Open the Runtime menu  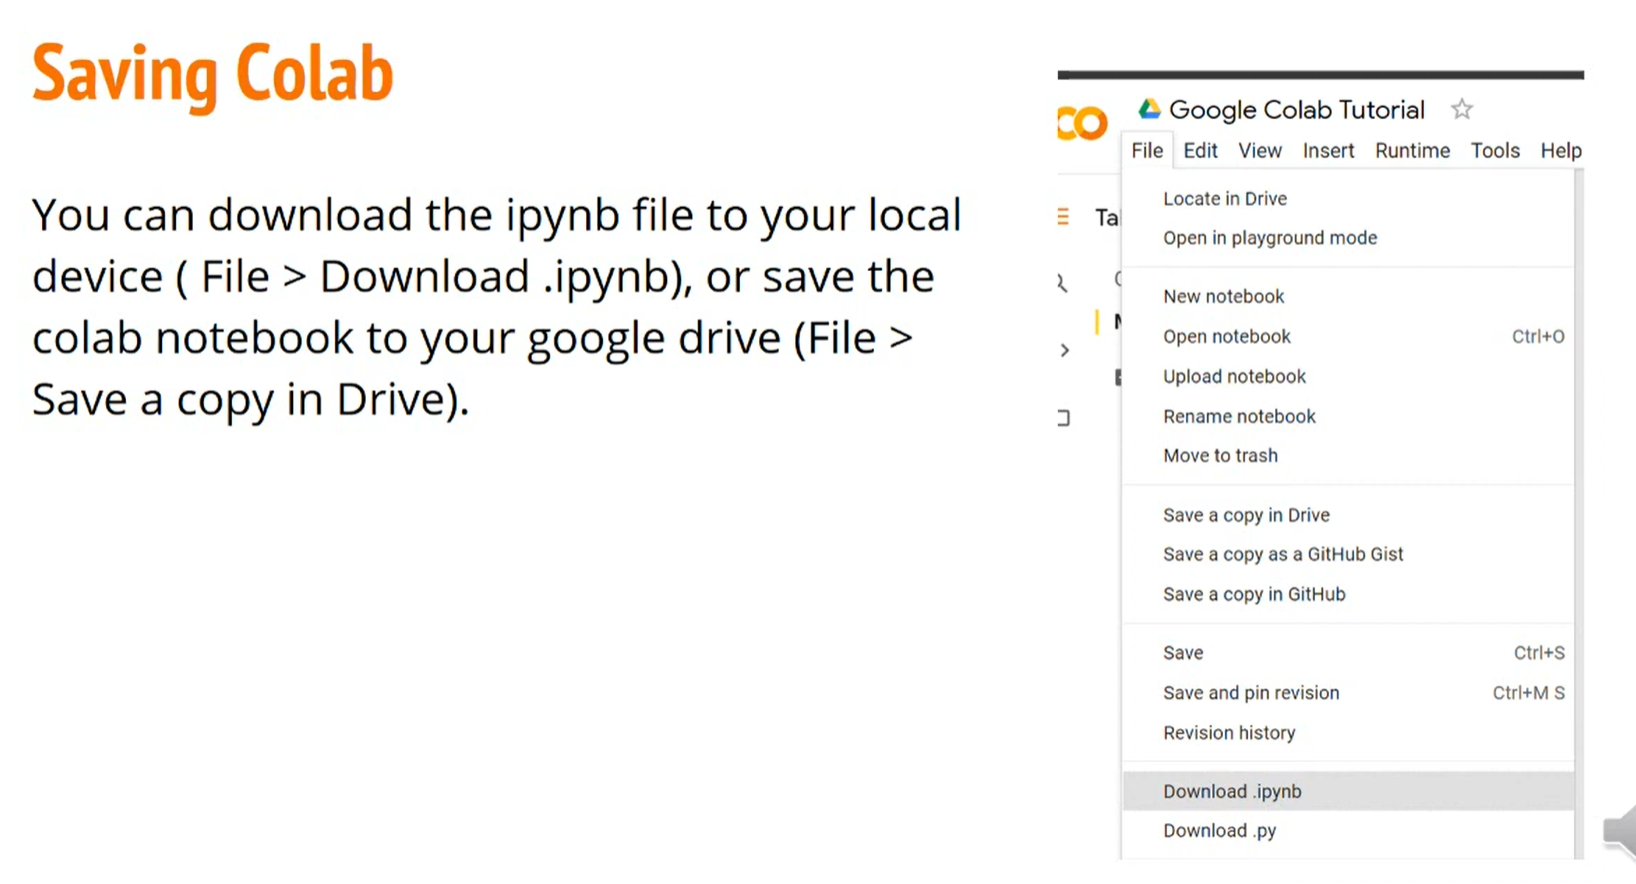(1411, 151)
